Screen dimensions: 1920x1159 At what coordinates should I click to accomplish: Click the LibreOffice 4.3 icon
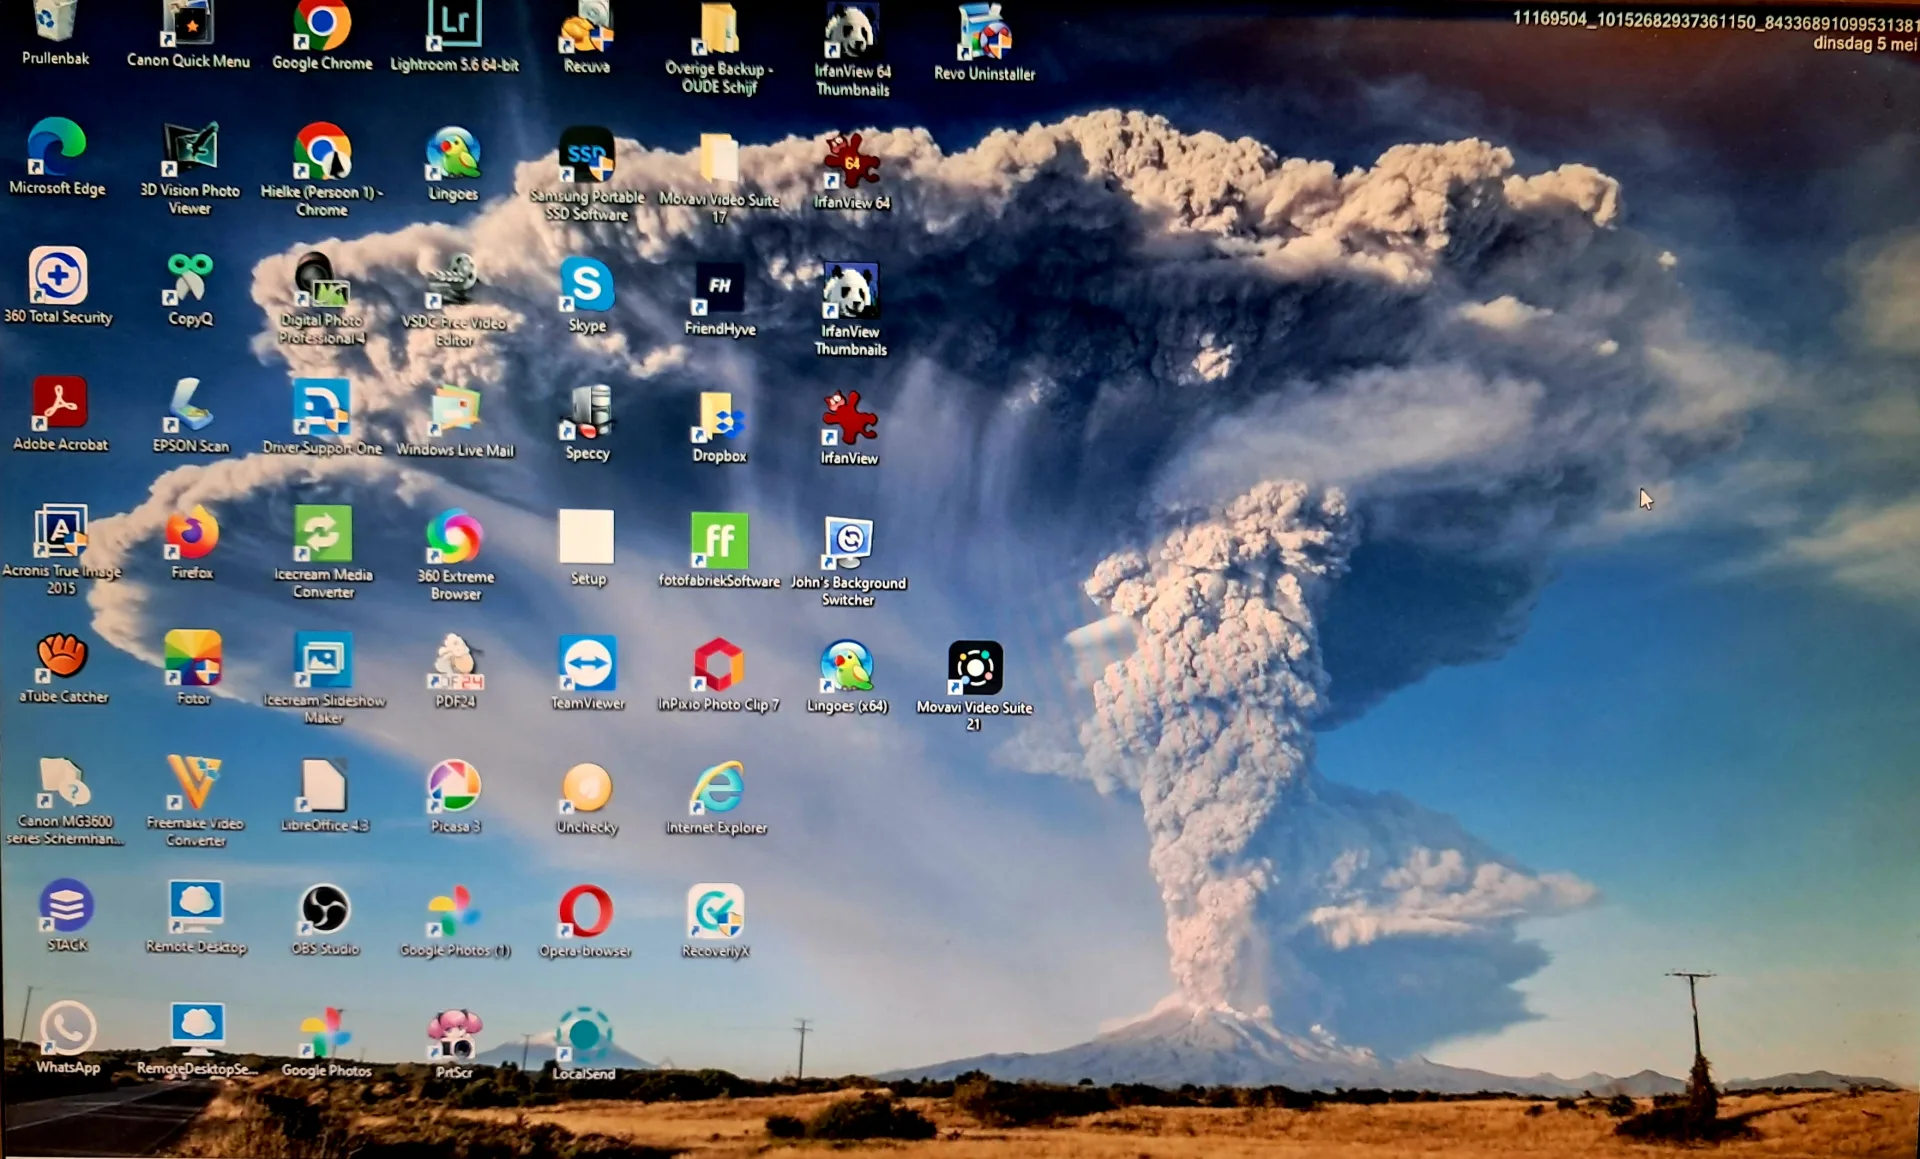(x=324, y=786)
